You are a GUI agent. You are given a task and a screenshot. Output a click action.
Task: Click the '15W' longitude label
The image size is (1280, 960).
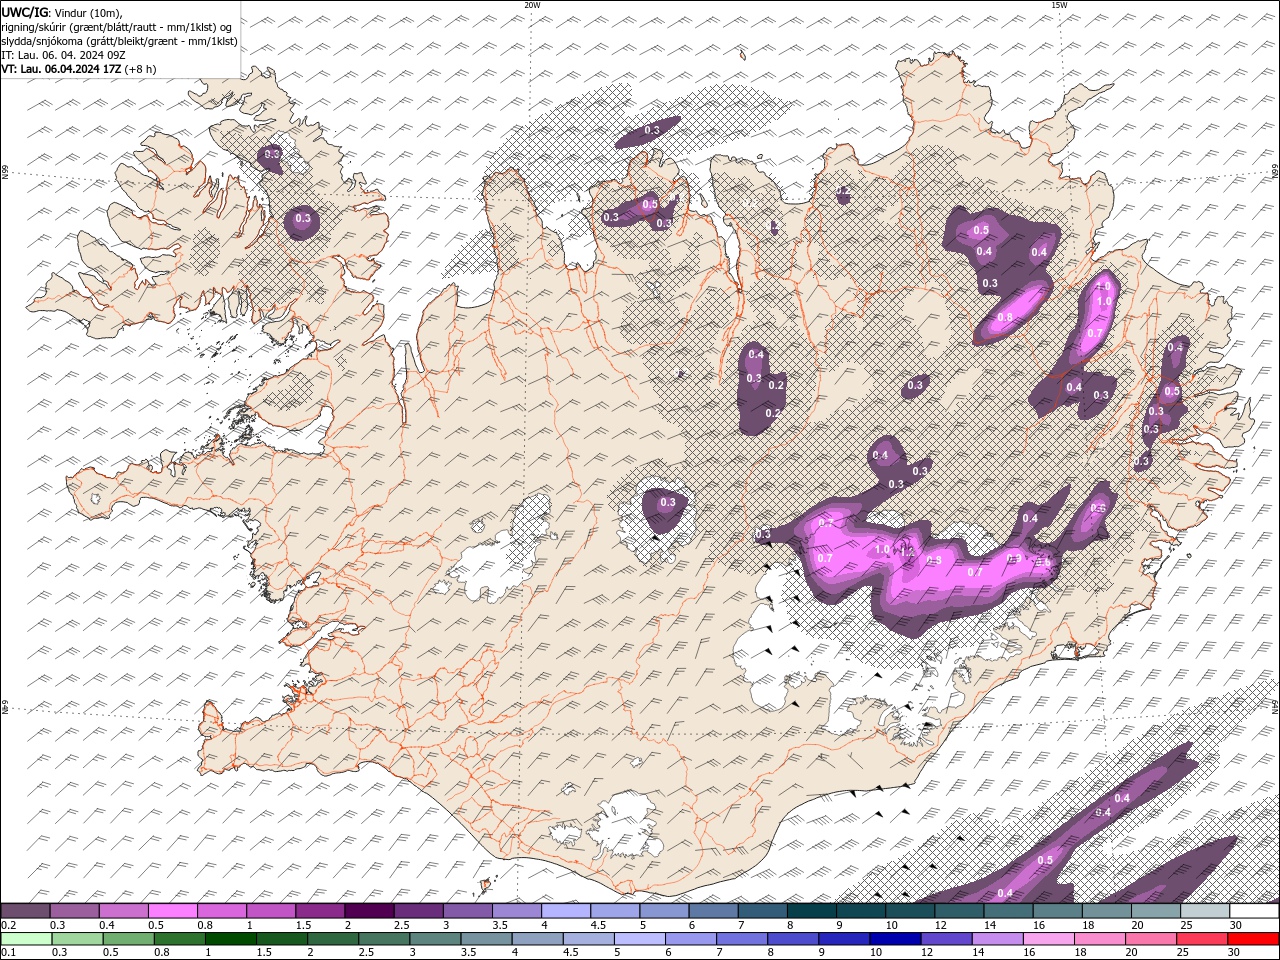click(1059, 5)
